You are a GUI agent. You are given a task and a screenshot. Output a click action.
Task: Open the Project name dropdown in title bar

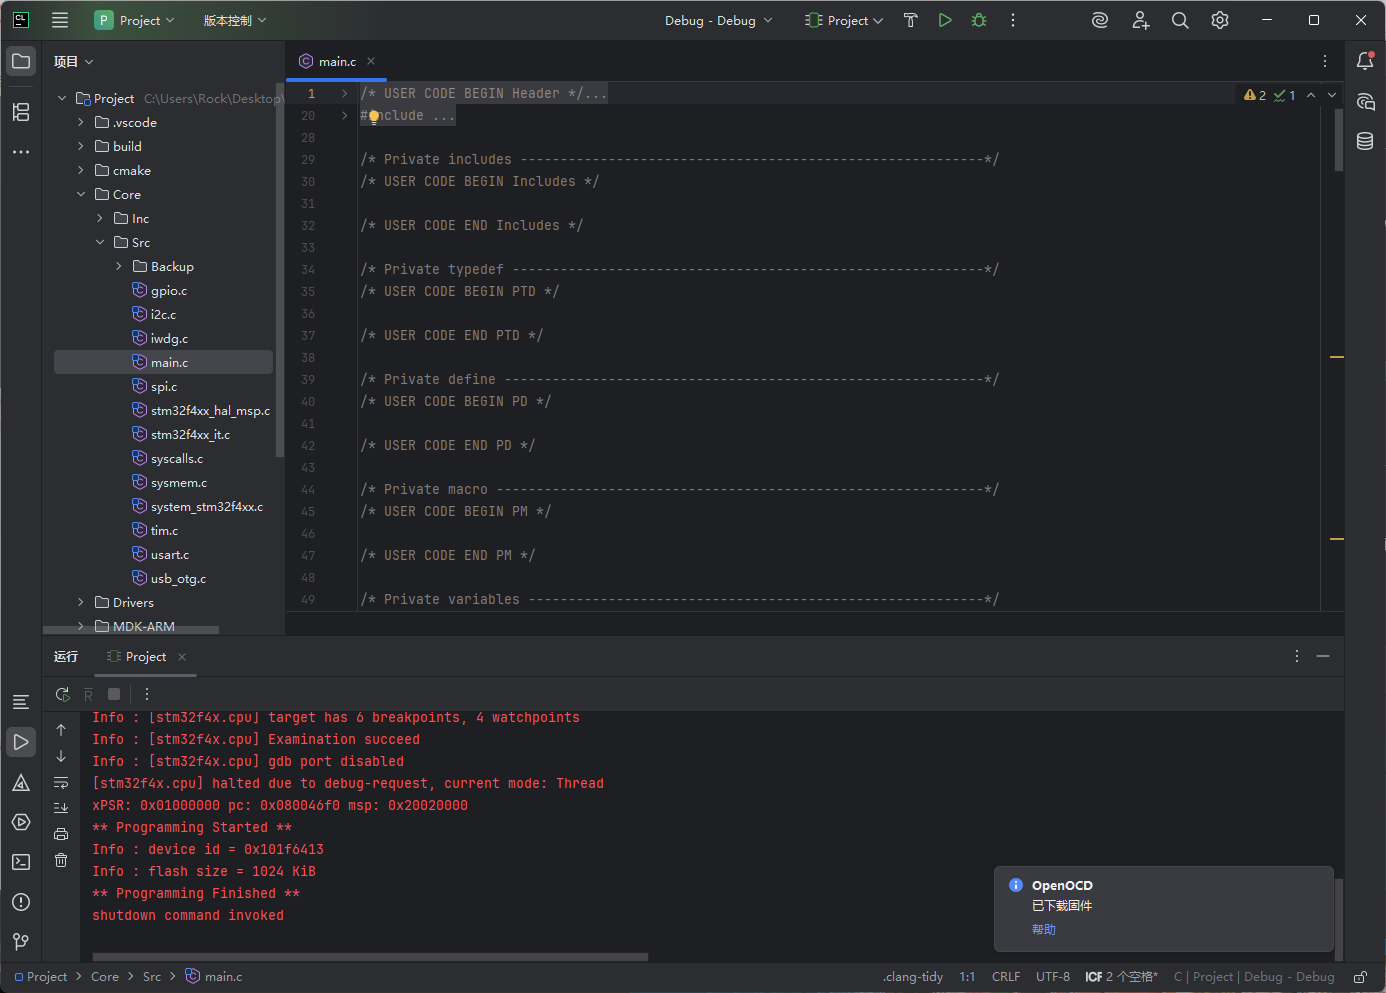[134, 20]
